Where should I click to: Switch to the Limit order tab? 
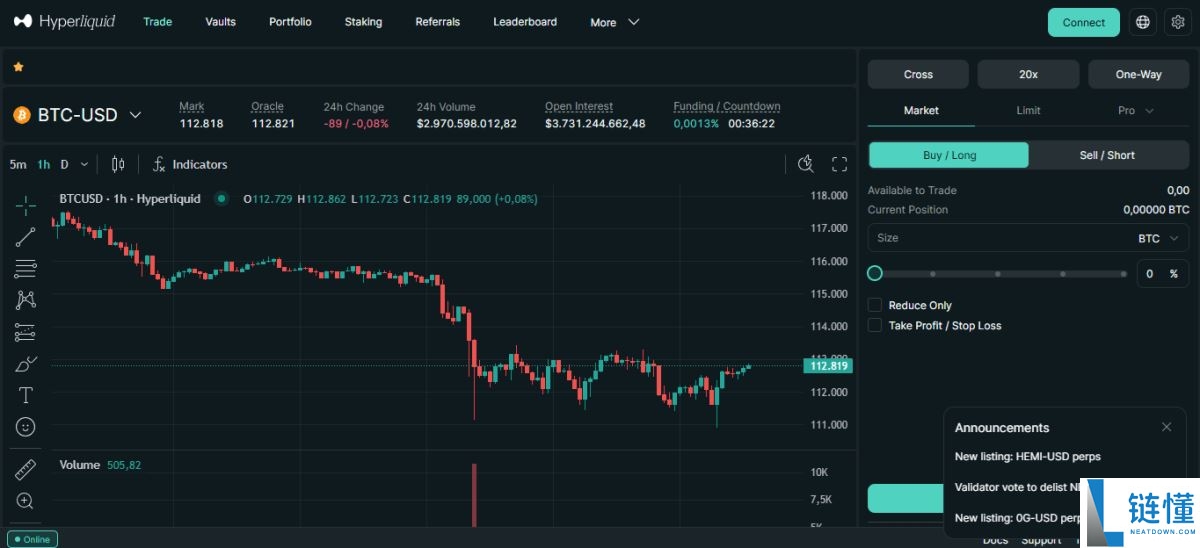(x=1028, y=110)
